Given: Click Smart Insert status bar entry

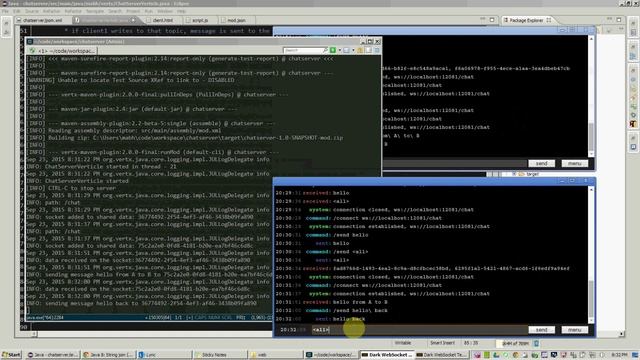Looking at the screenshot, I should click(442, 343).
